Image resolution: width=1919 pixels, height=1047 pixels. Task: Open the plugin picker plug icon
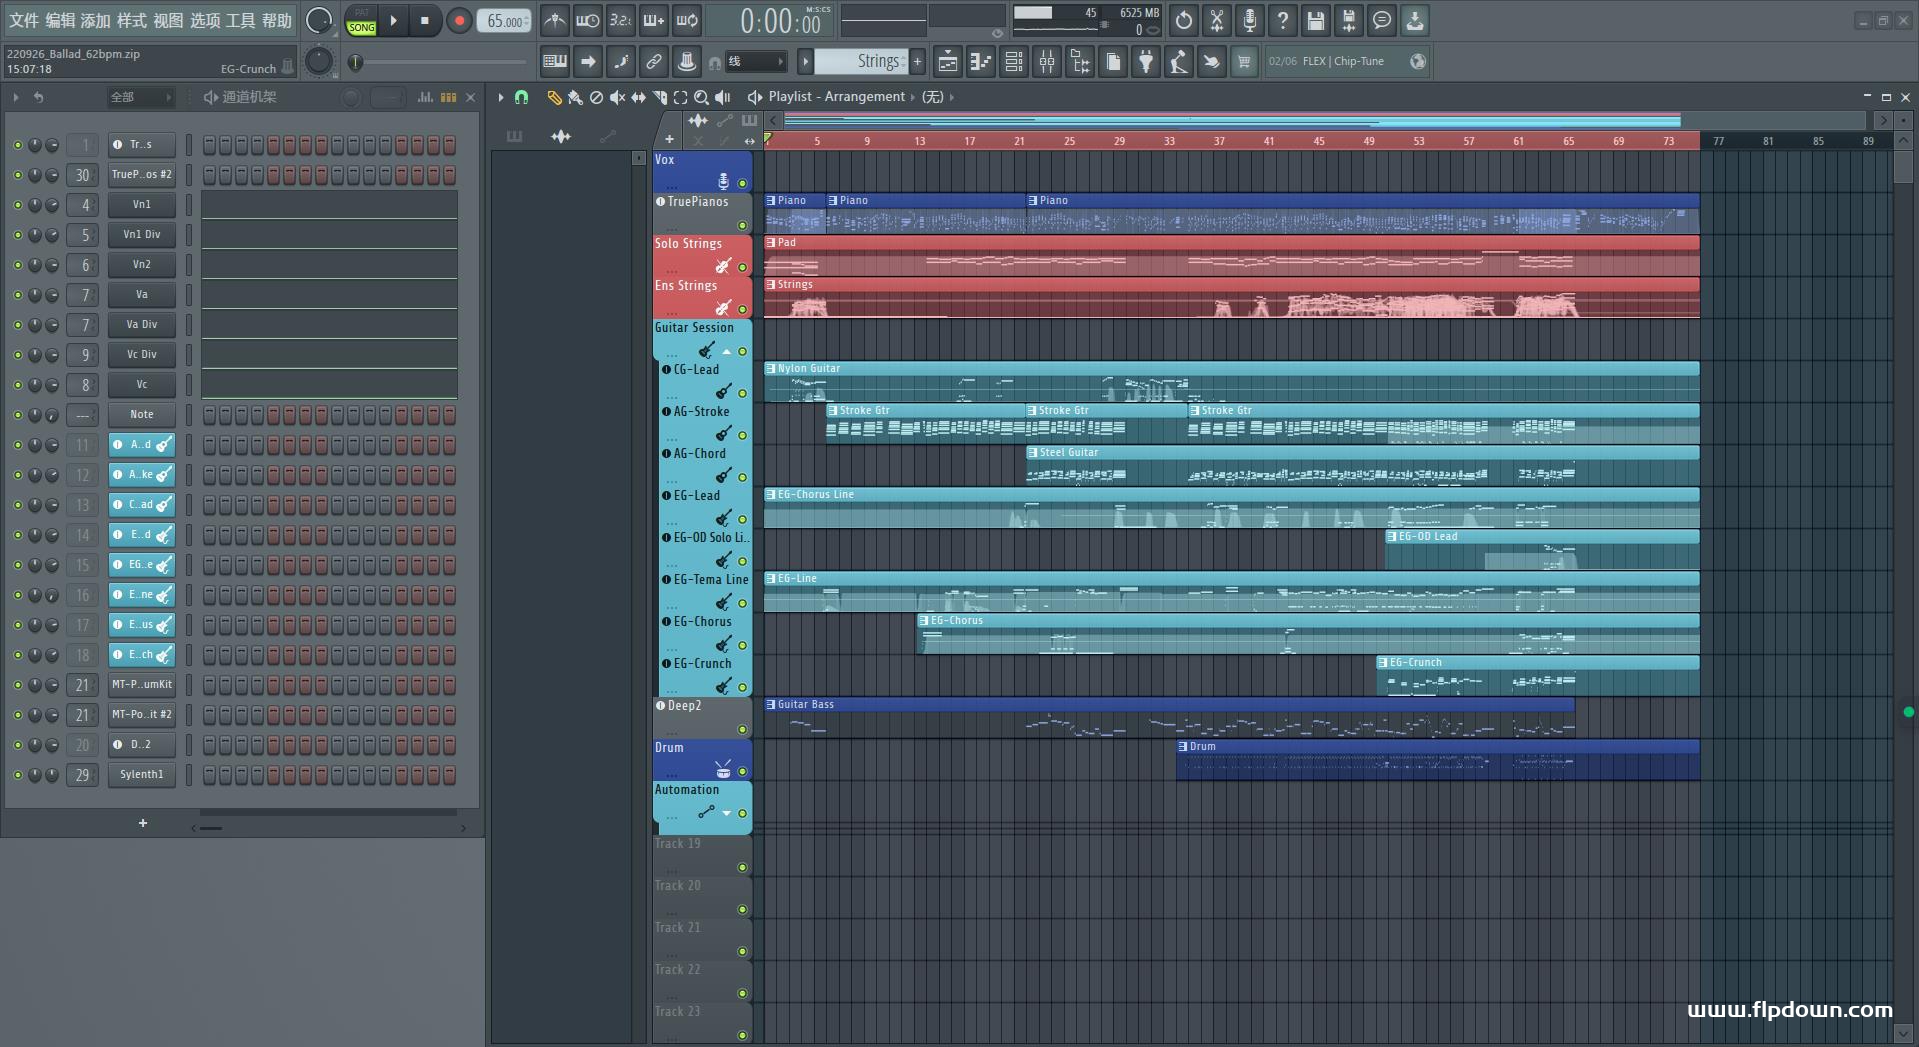1146,62
